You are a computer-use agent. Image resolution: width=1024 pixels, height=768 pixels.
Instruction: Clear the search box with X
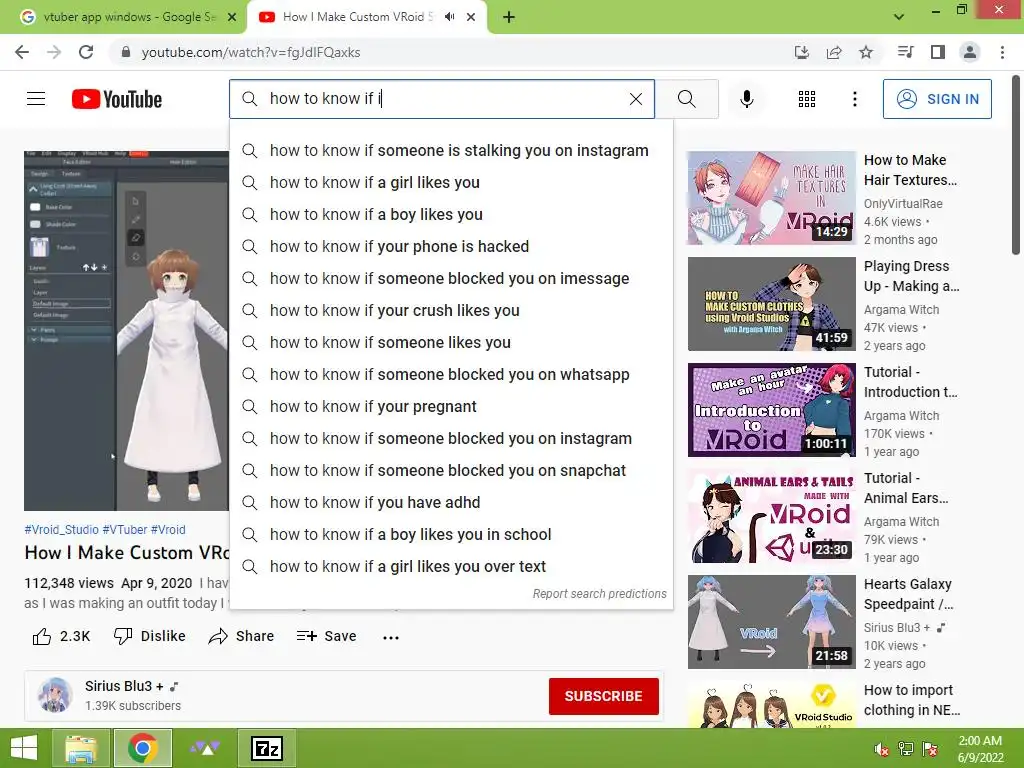pos(635,99)
